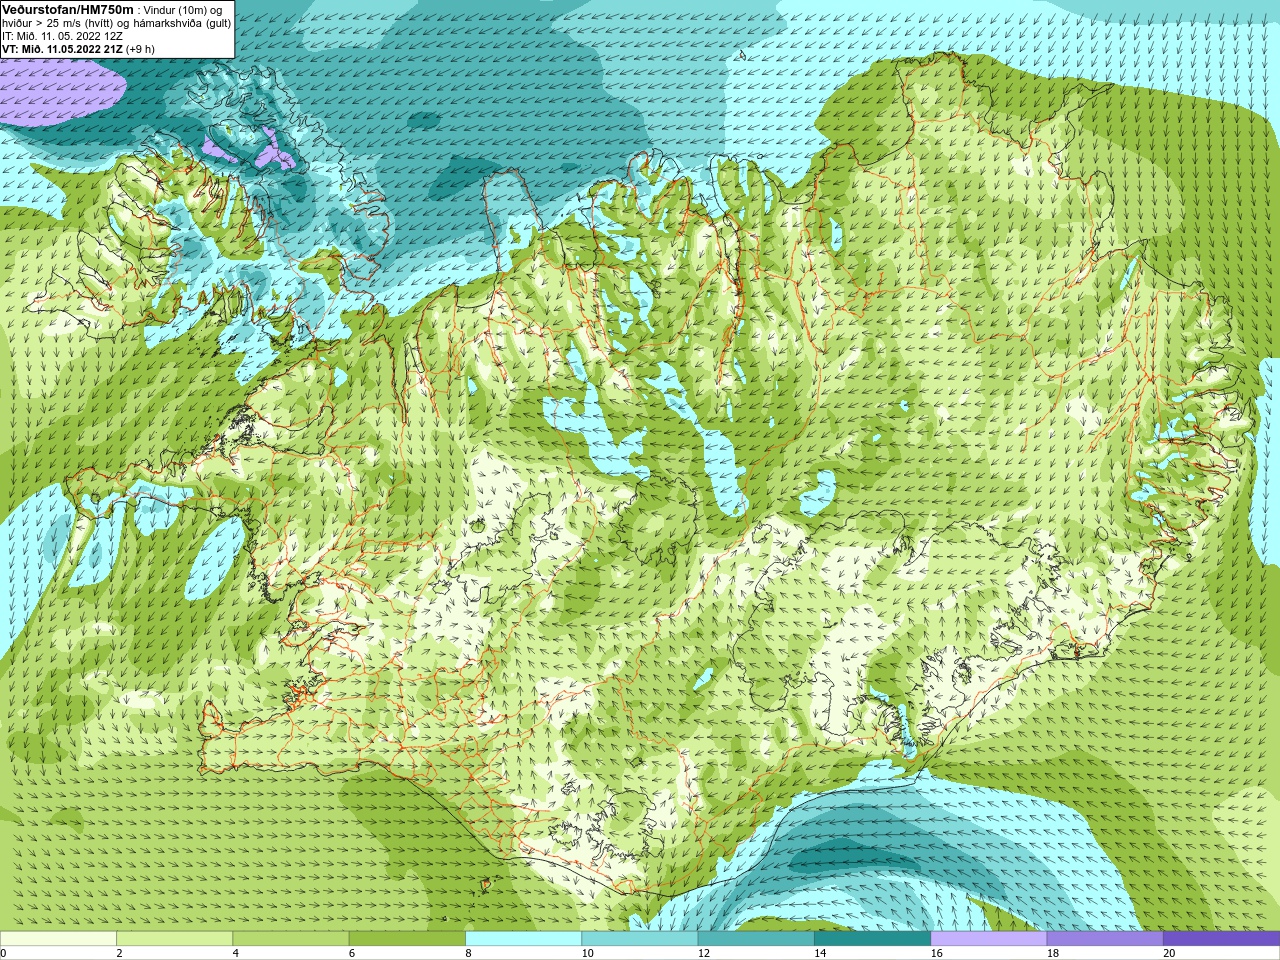Image resolution: width=1280 pixels, height=960 pixels.
Task: Click the "20" label on the color scale
Action: [1169, 953]
